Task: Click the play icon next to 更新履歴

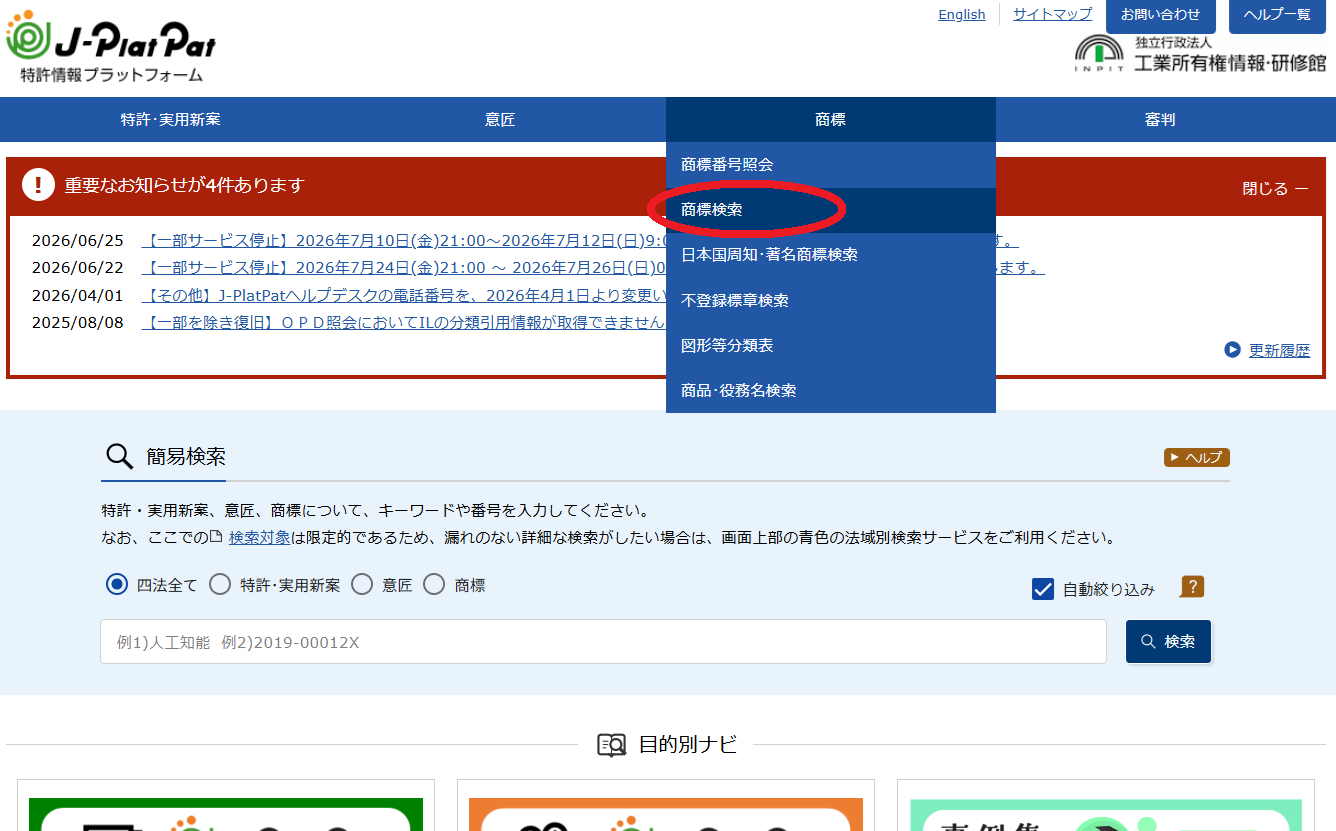Action: [x=1232, y=350]
